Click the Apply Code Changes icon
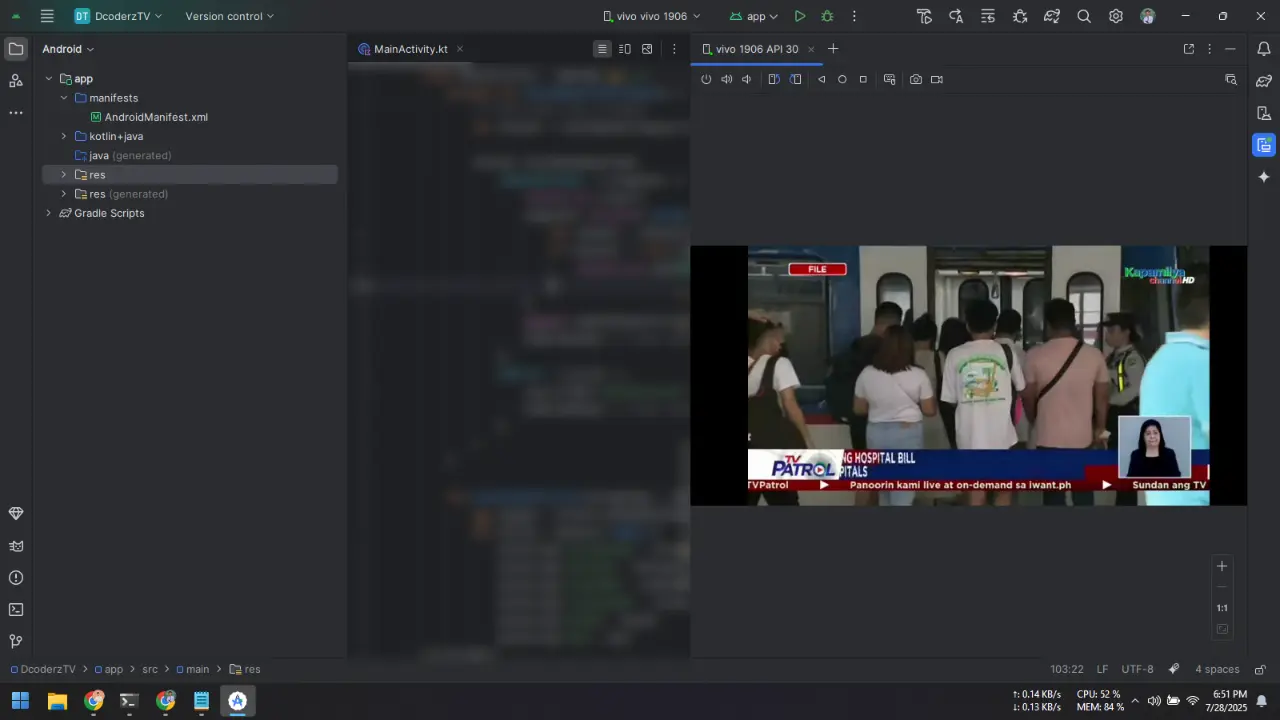The height and width of the screenshot is (720, 1280). point(956,16)
